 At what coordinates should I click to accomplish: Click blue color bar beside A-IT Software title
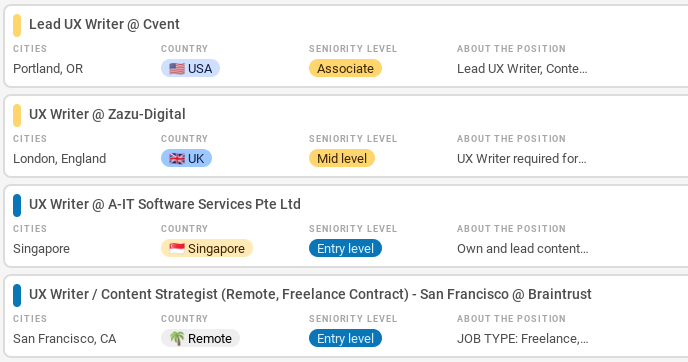click(x=17, y=205)
